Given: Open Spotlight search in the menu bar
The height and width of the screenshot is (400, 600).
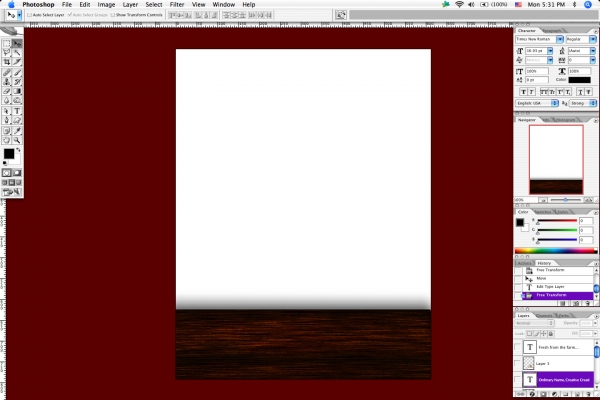Looking at the screenshot, I should point(588,5).
